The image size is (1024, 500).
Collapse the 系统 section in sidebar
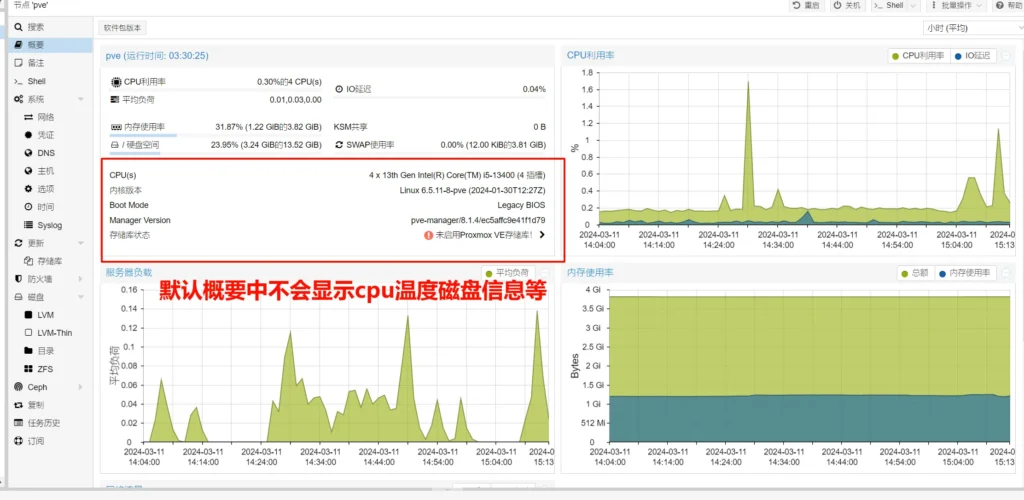(x=81, y=99)
